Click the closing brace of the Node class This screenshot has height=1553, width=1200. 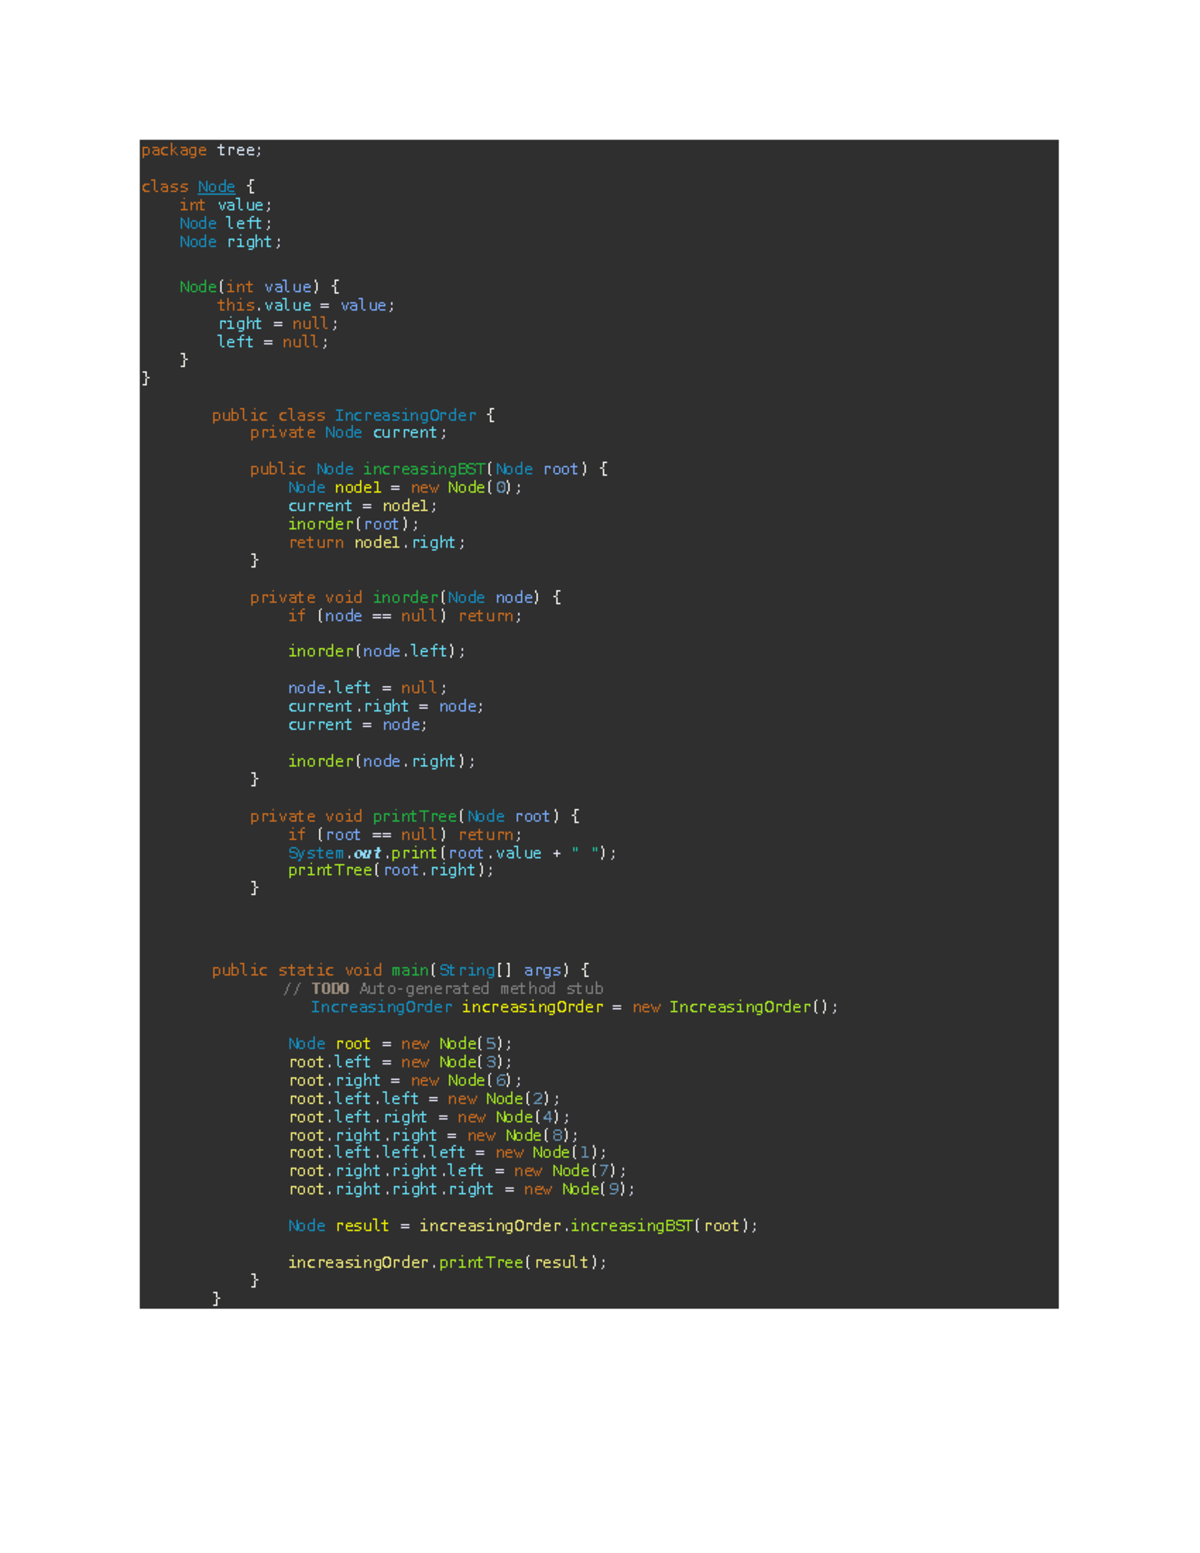(144, 378)
